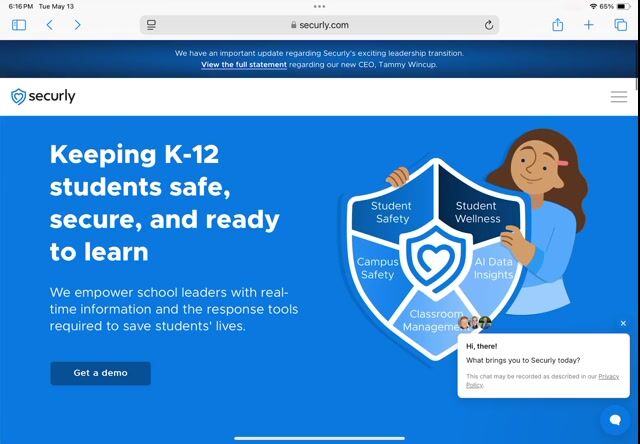Go back to previous page
Screen dimensions: 640x444
pos(50,25)
